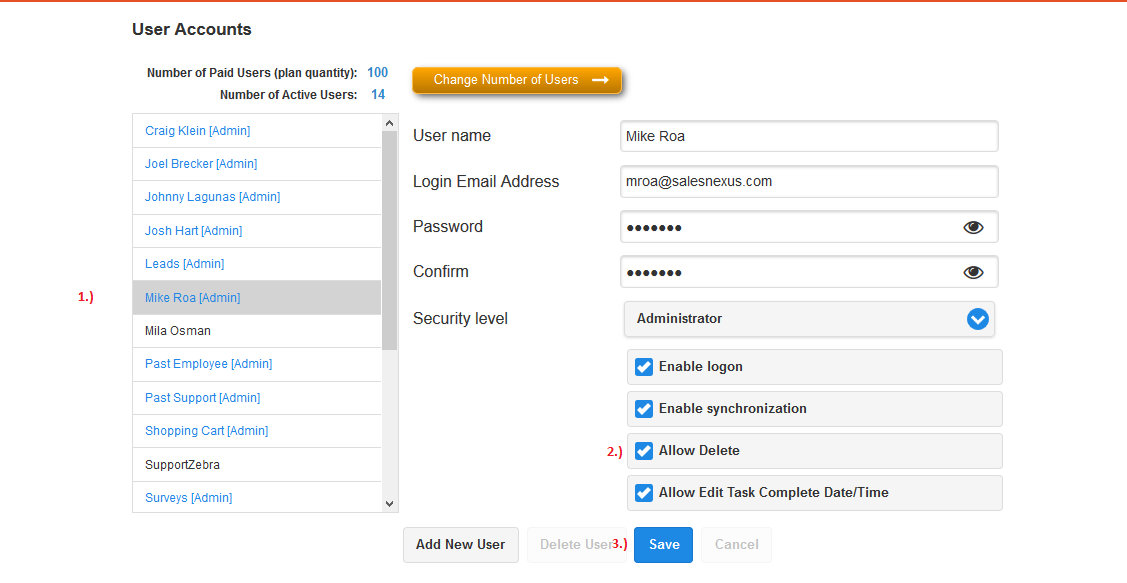
Task: Click into the User name text field
Action: 808,136
